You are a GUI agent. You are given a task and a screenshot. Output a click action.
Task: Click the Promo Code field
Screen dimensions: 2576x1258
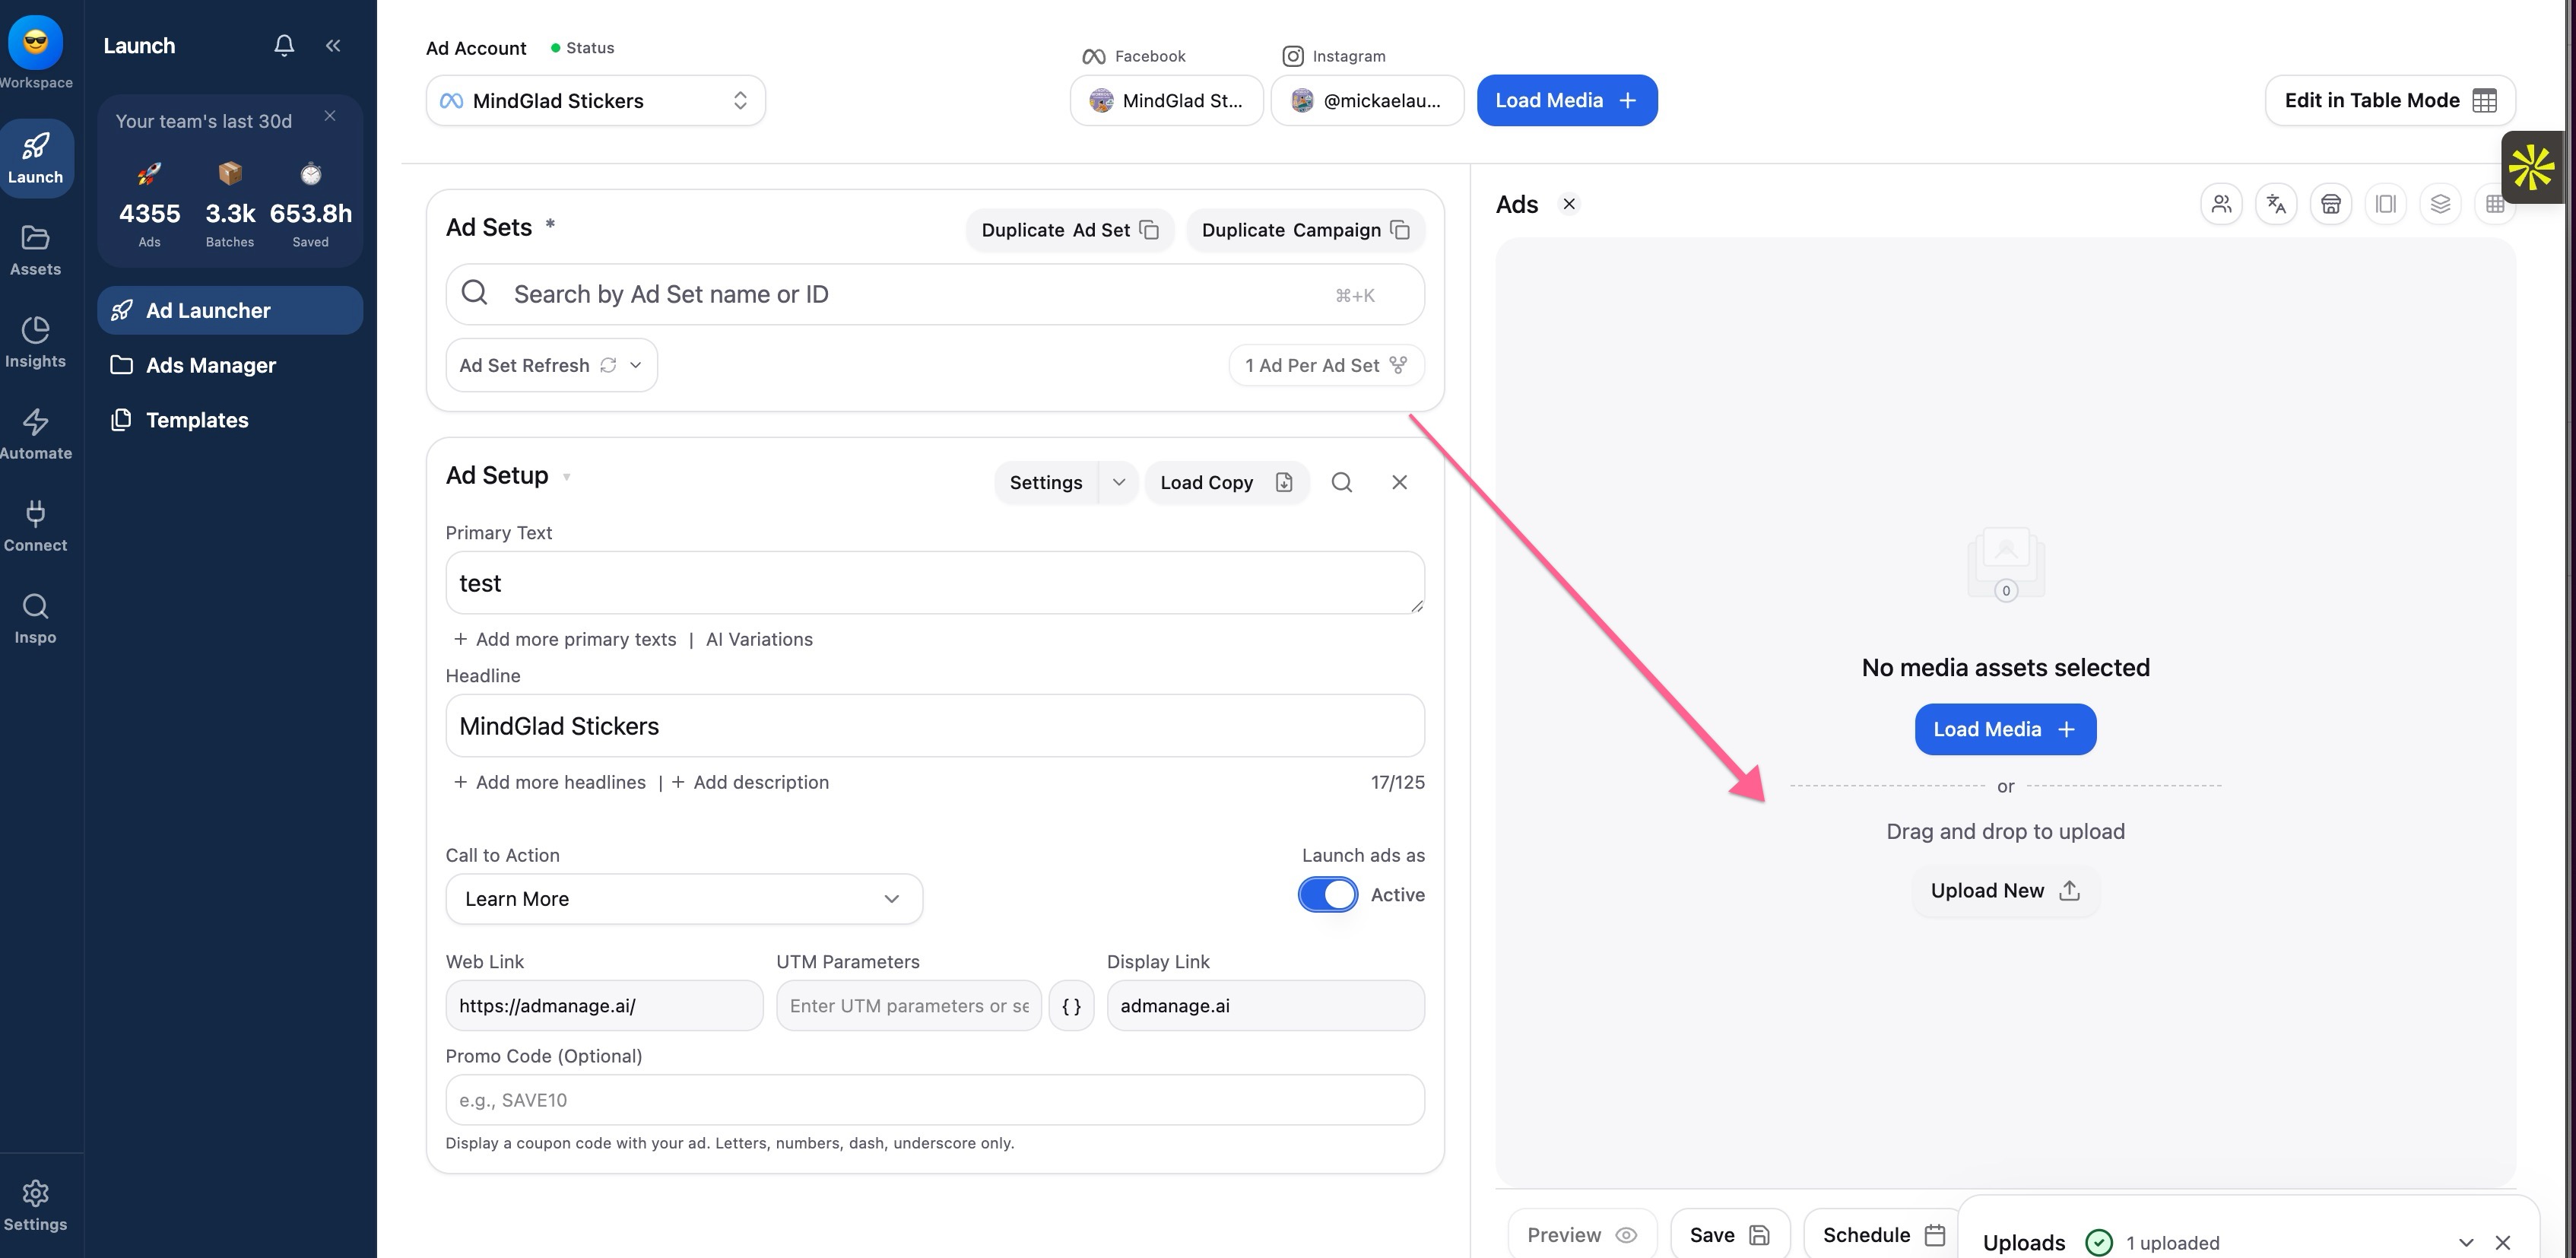pyautogui.click(x=935, y=1100)
